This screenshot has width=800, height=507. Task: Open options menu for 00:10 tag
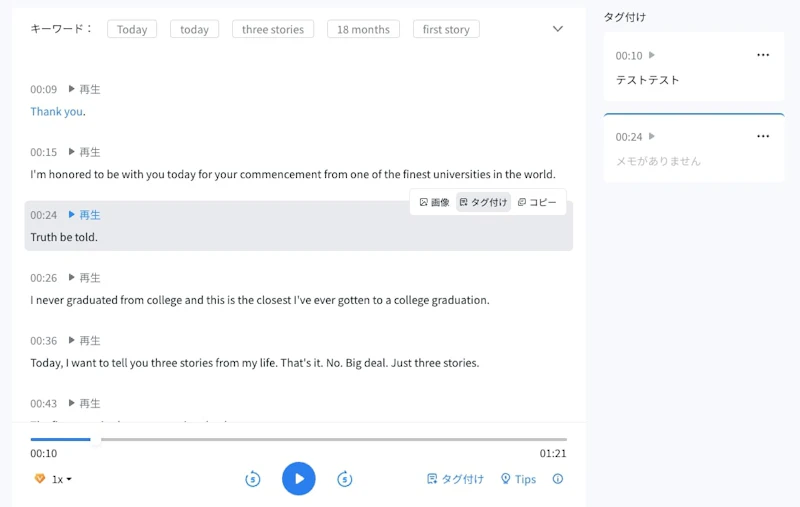pos(763,55)
